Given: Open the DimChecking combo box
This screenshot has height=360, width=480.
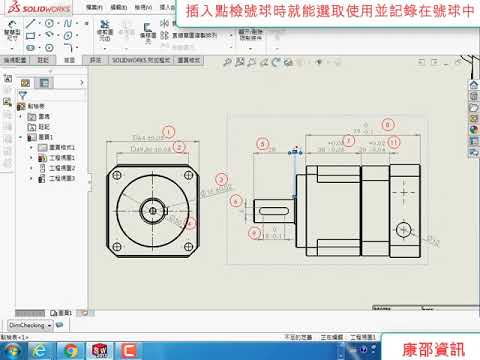Looking at the screenshot, I should [30, 325].
